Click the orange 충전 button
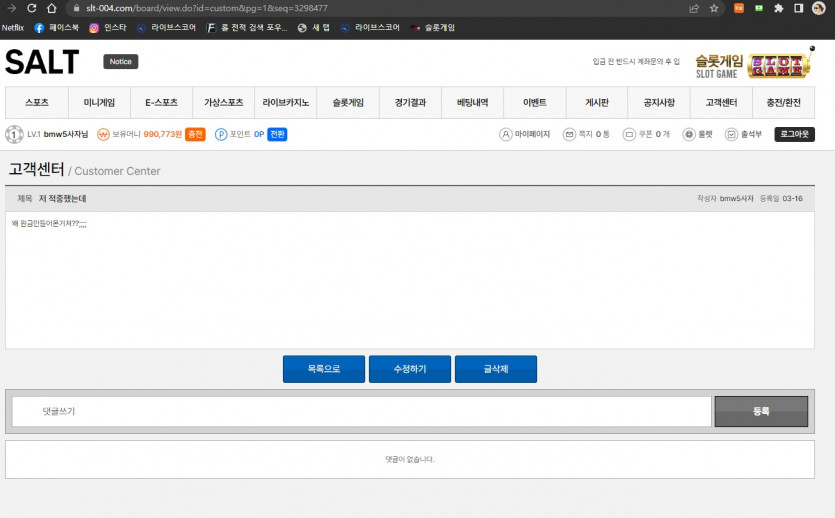The image size is (835, 518). tap(195, 134)
